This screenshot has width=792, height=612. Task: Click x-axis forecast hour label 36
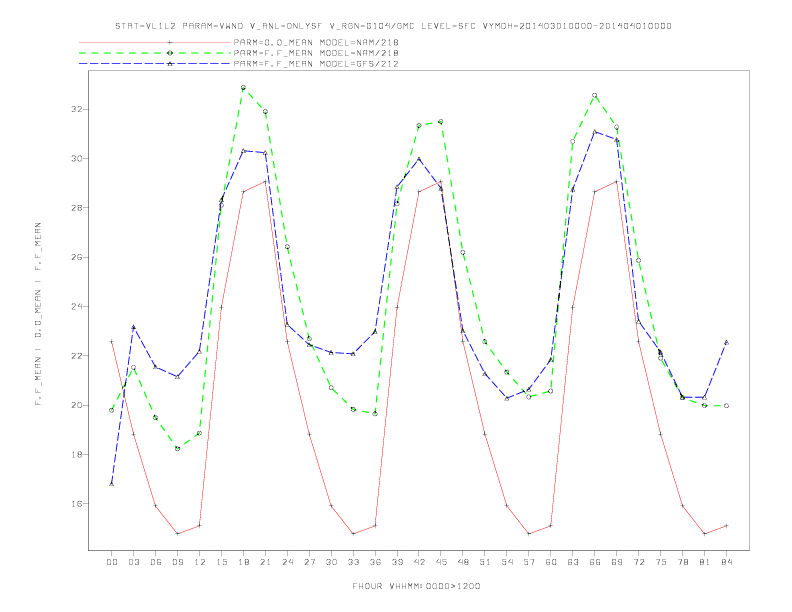(x=375, y=562)
